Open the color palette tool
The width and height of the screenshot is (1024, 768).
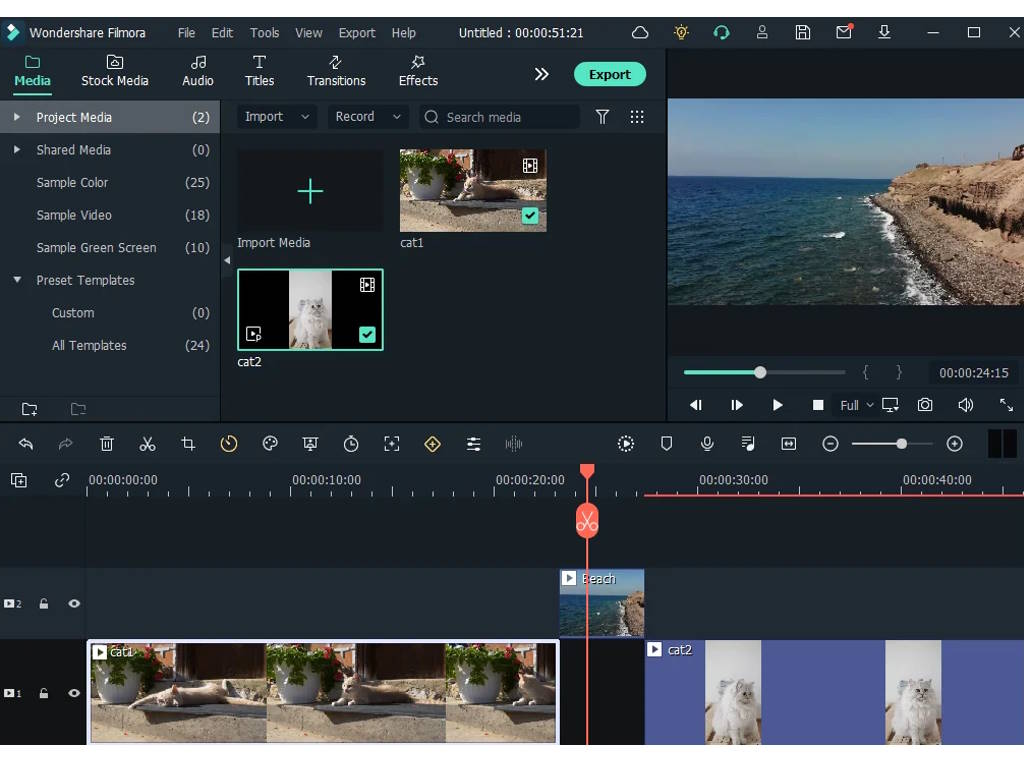pyautogui.click(x=270, y=444)
